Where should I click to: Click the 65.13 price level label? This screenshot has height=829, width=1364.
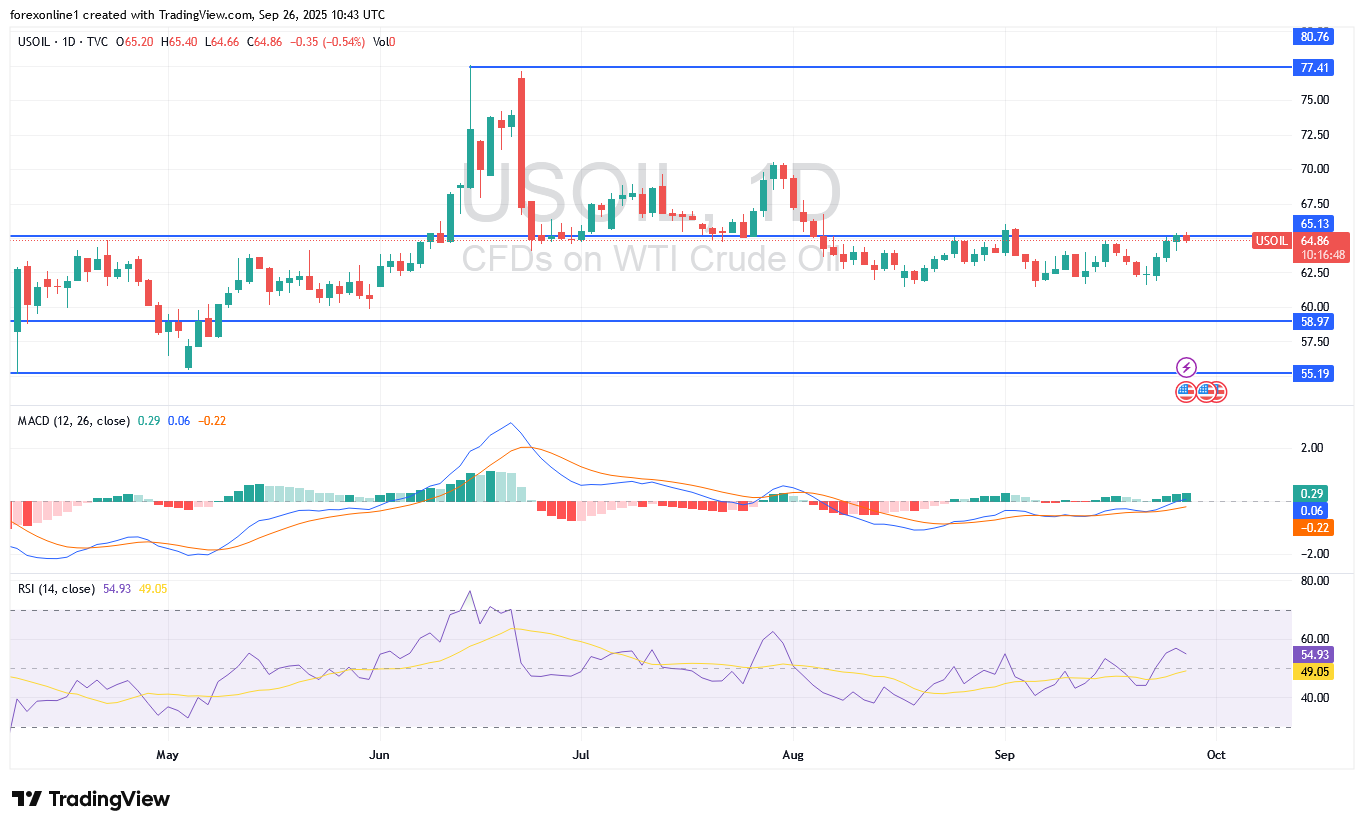pyautogui.click(x=1314, y=224)
